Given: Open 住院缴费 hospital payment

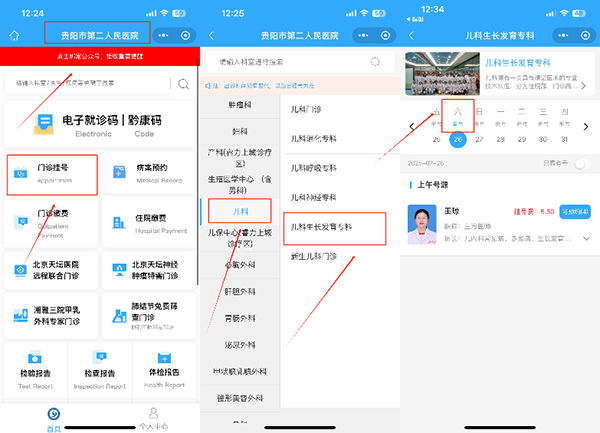Looking at the screenshot, I should (x=149, y=223).
